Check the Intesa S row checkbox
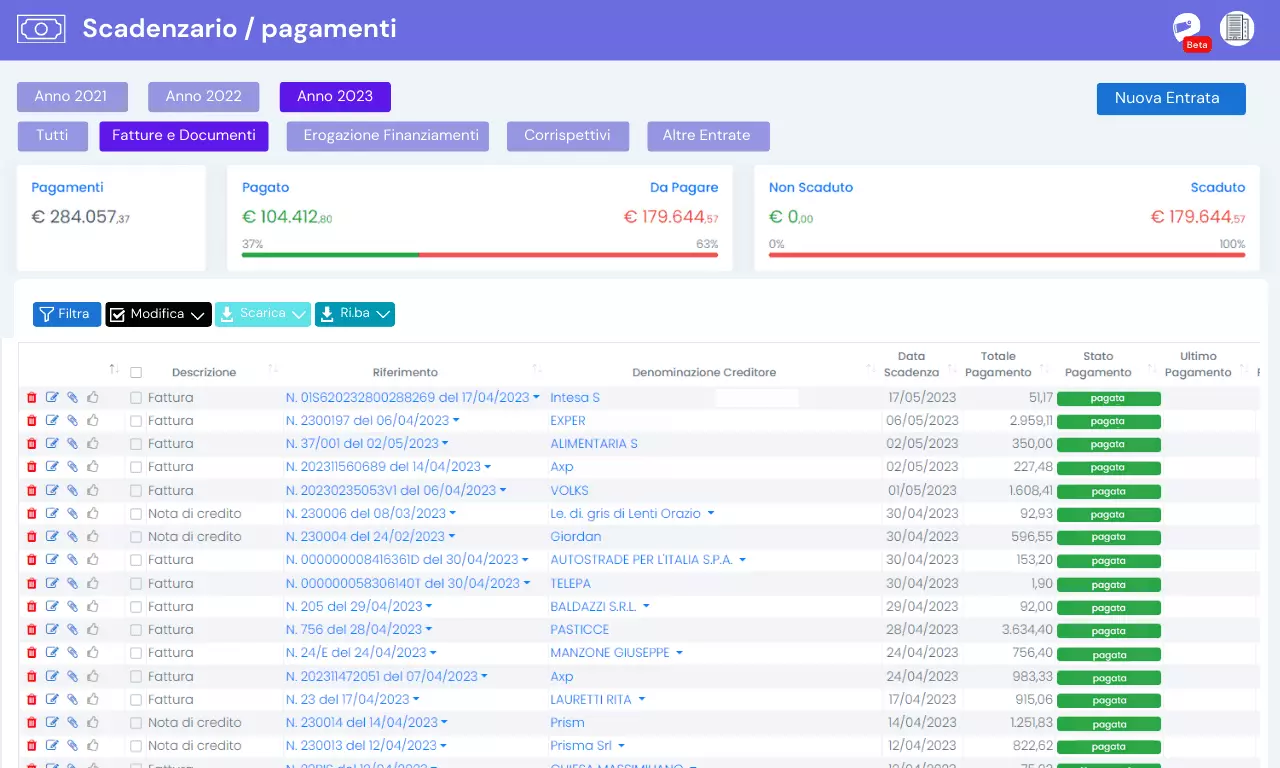Screen dimensions: 1280x768 [x=136, y=398]
